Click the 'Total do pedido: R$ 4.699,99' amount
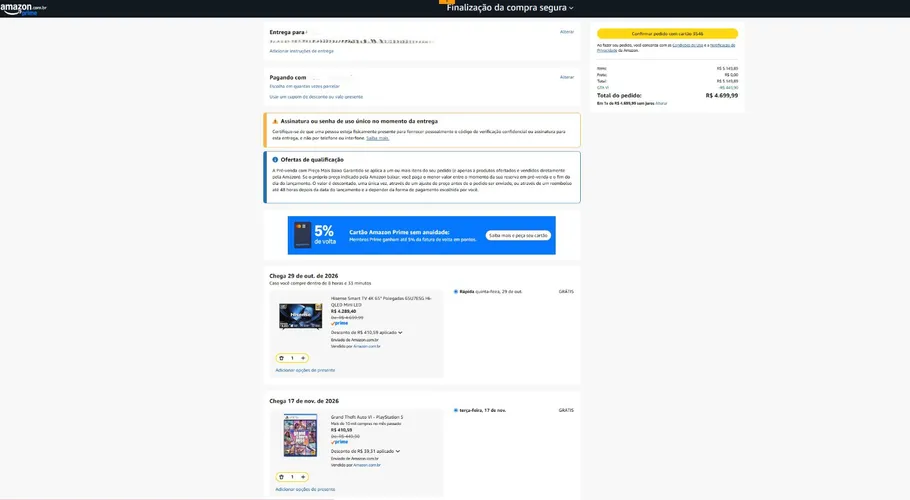 pos(722,95)
